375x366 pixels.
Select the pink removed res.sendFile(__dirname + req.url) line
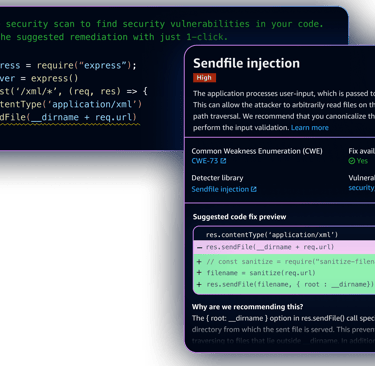284,247
